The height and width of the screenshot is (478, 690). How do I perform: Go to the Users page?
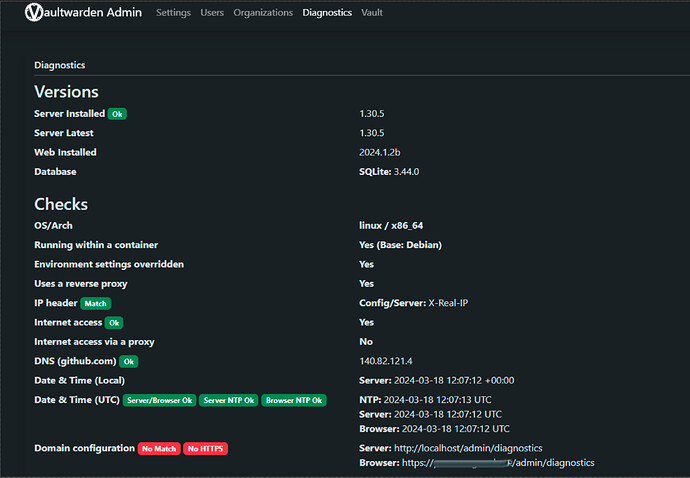[x=212, y=13]
